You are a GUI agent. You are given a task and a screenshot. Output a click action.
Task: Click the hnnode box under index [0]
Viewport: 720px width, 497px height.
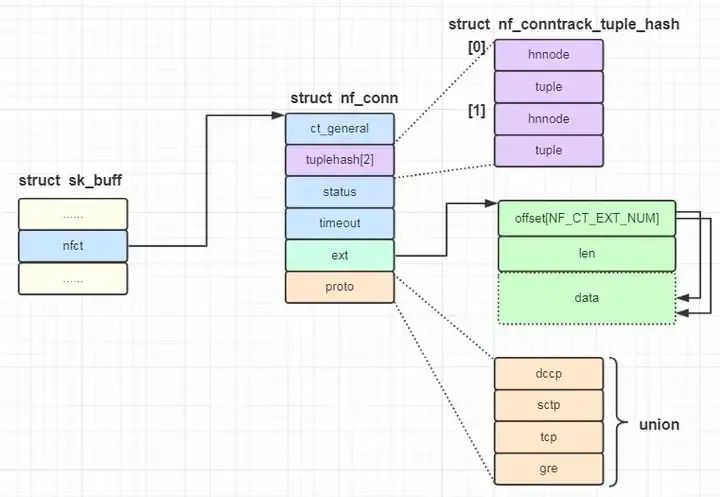coord(549,55)
